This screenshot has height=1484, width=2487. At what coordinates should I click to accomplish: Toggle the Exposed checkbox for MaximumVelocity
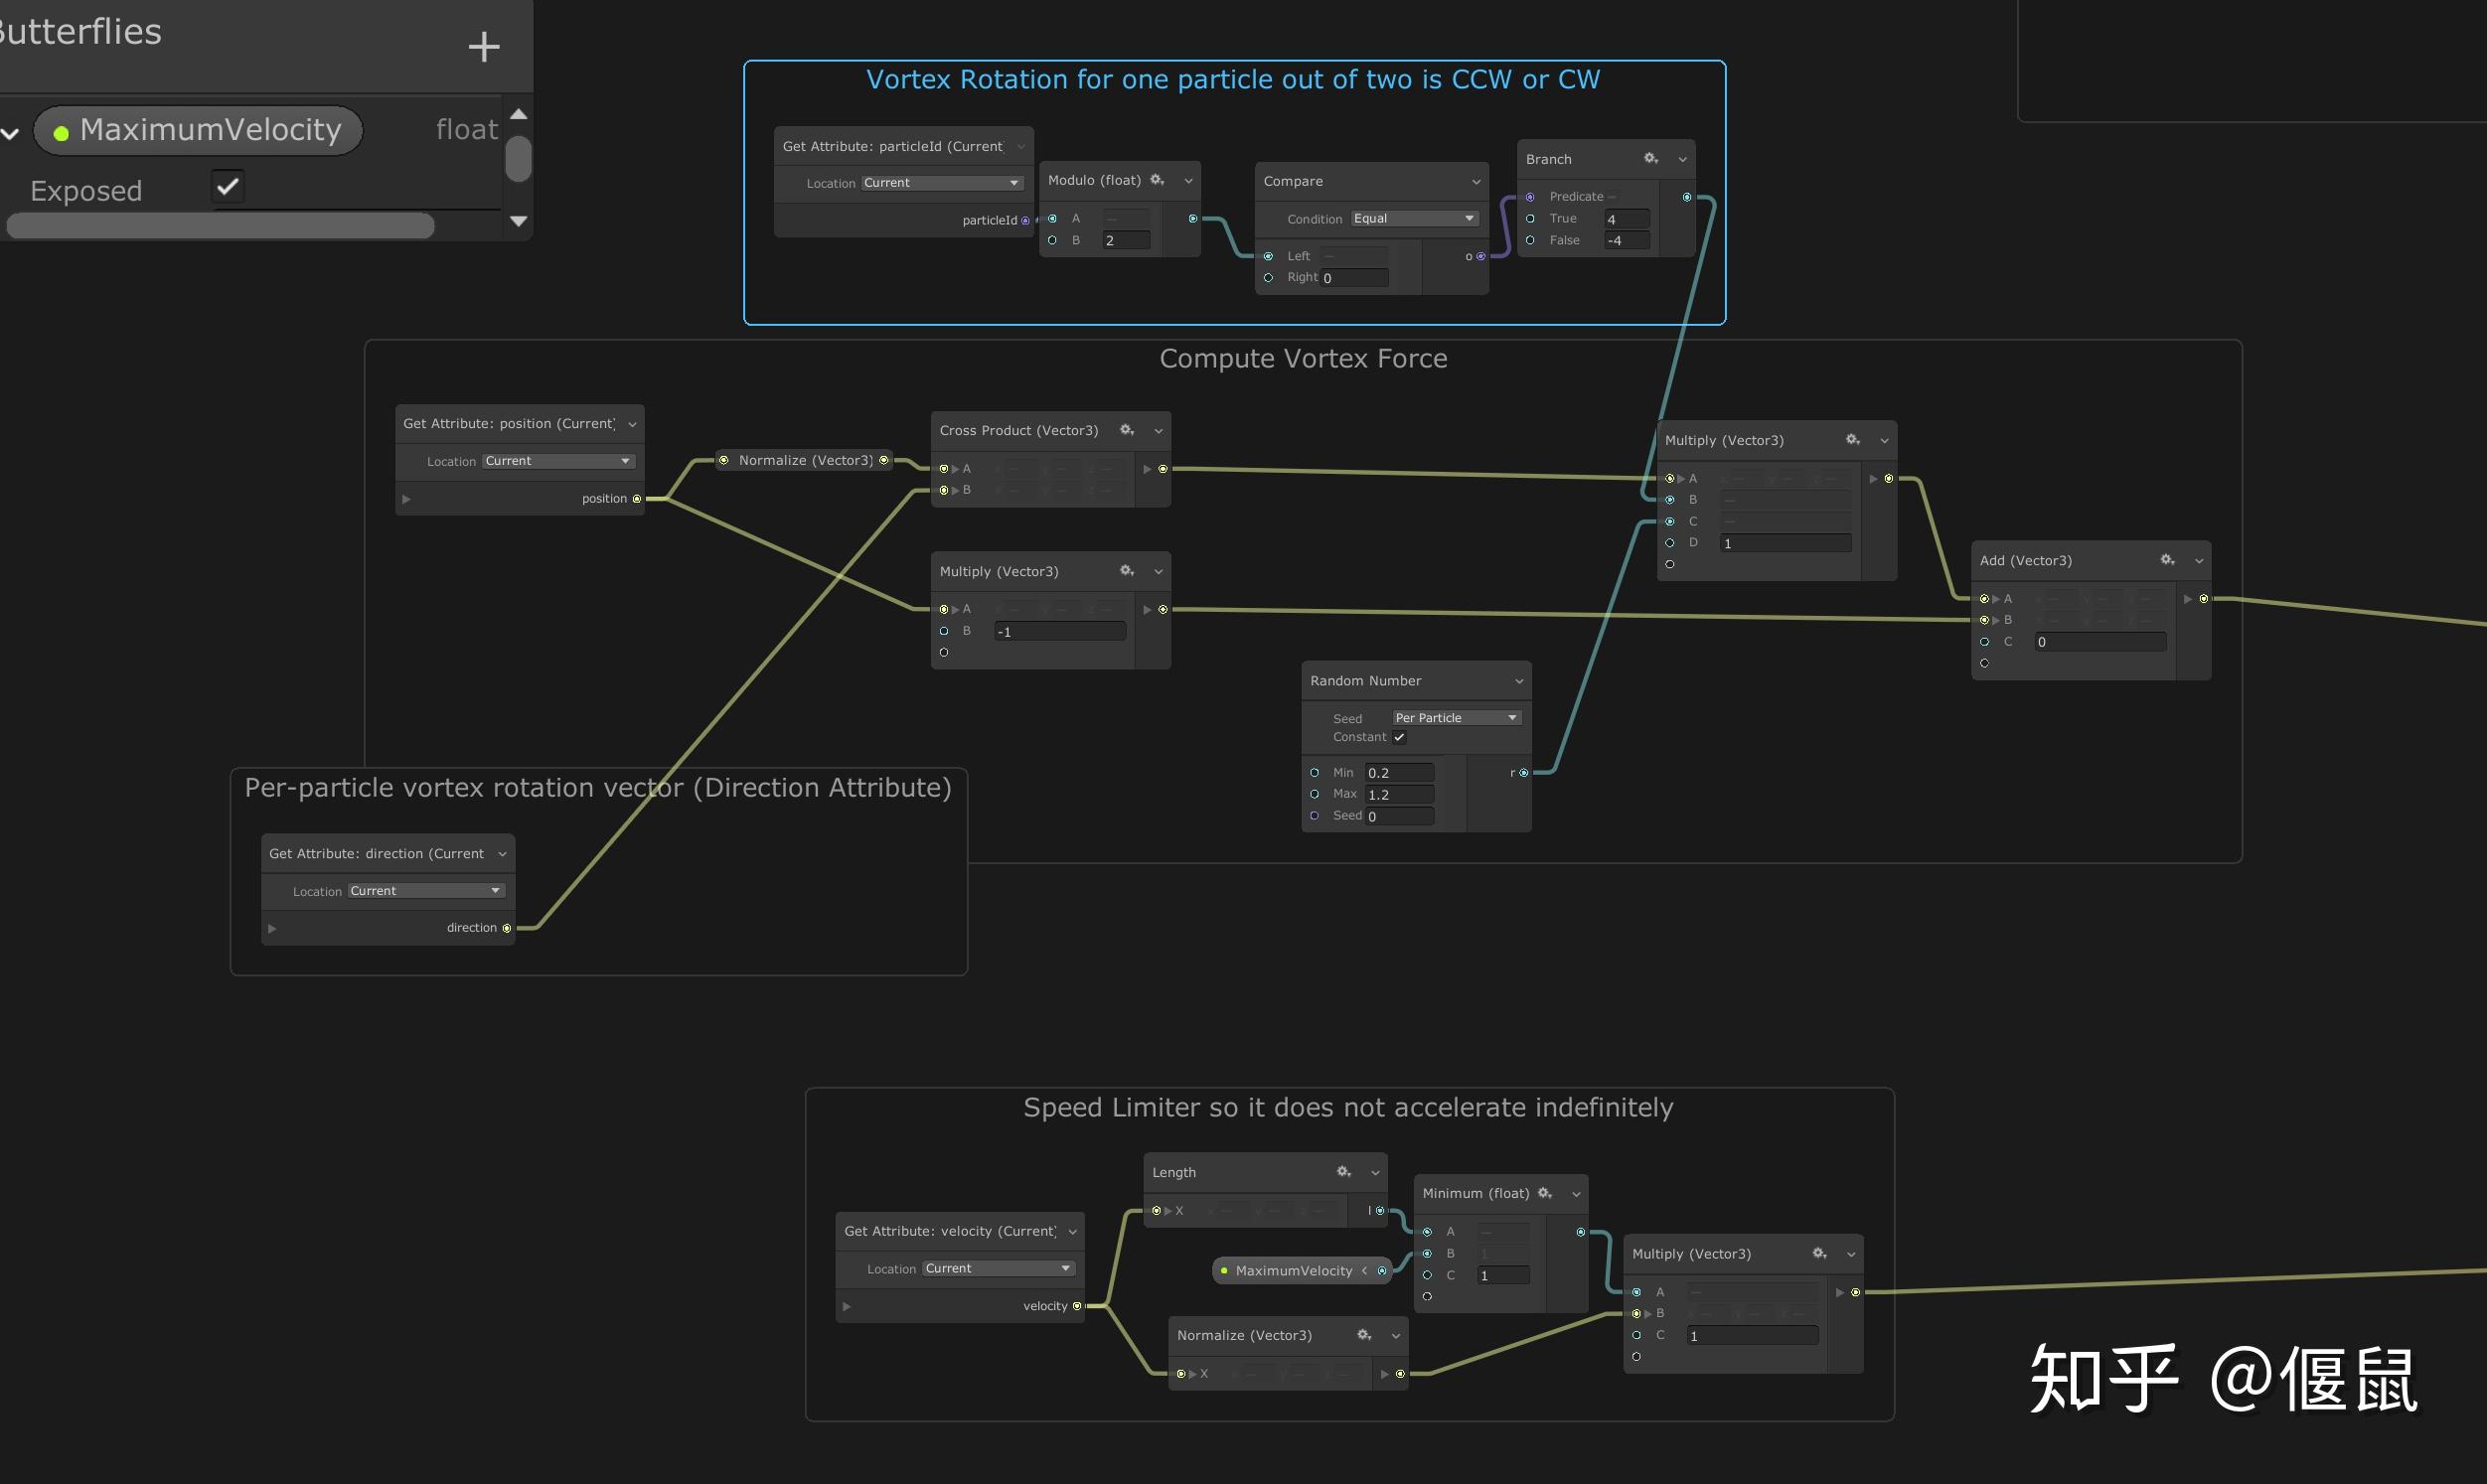228,187
